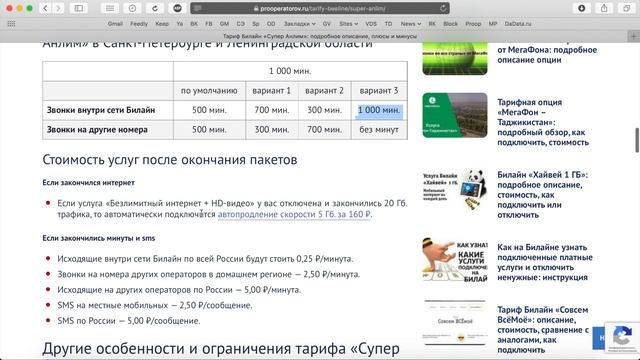This screenshot has height=360, width=640.
Task: Click the вариант 2 column header
Action: 324,91
